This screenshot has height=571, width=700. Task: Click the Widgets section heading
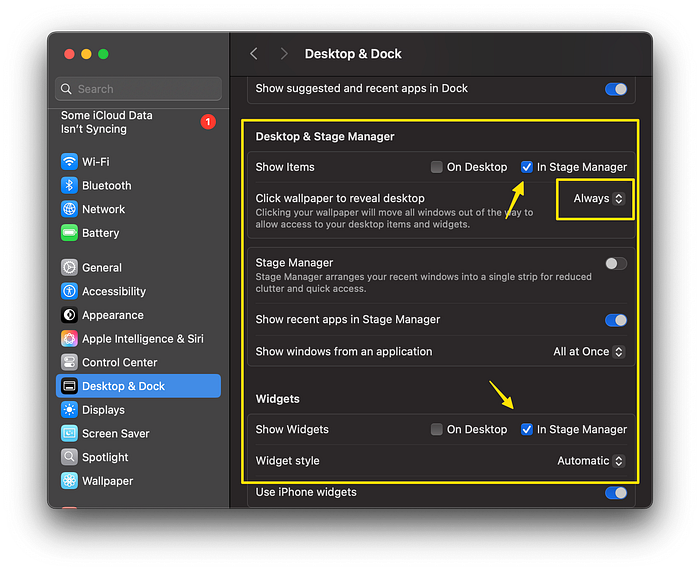pos(277,399)
